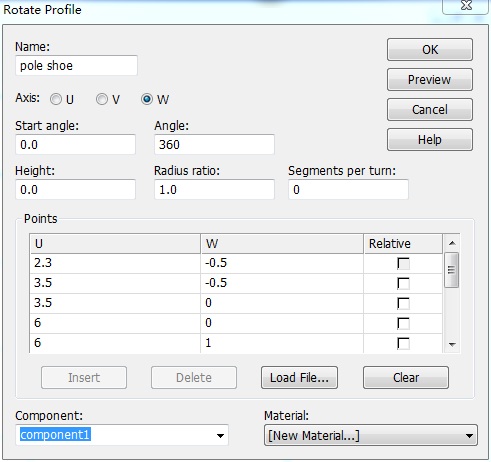The height and width of the screenshot is (462, 491).
Task: Click into the Name field
Action: coord(76,65)
